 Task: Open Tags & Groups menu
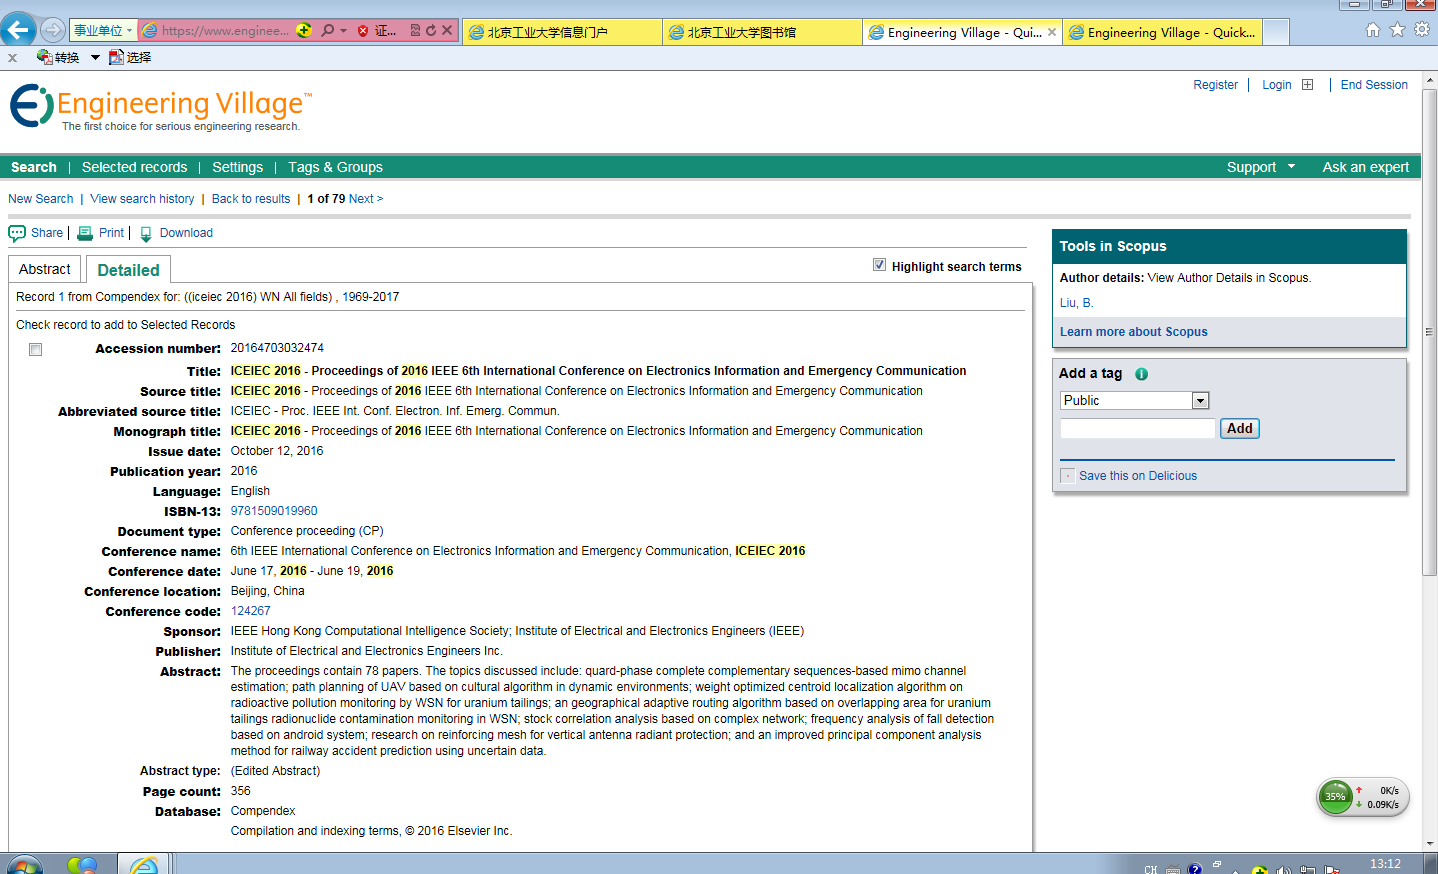(x=335, y=167)
